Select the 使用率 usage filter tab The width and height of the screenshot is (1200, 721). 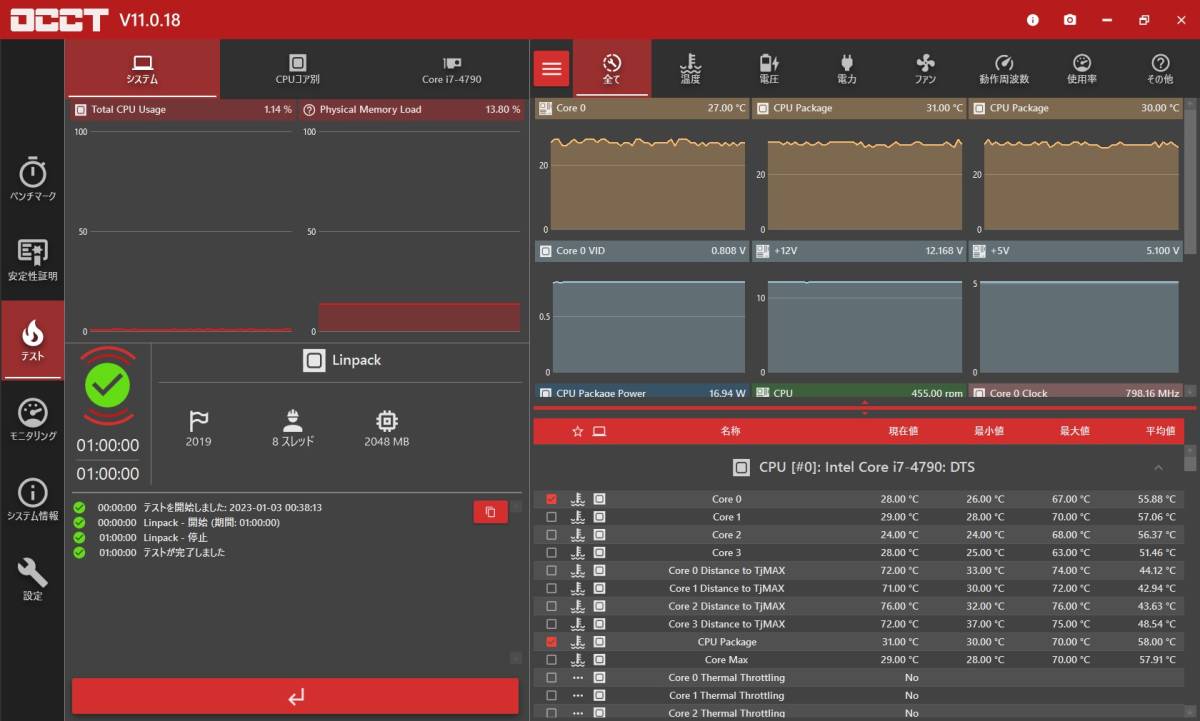tap(1082, 69)
